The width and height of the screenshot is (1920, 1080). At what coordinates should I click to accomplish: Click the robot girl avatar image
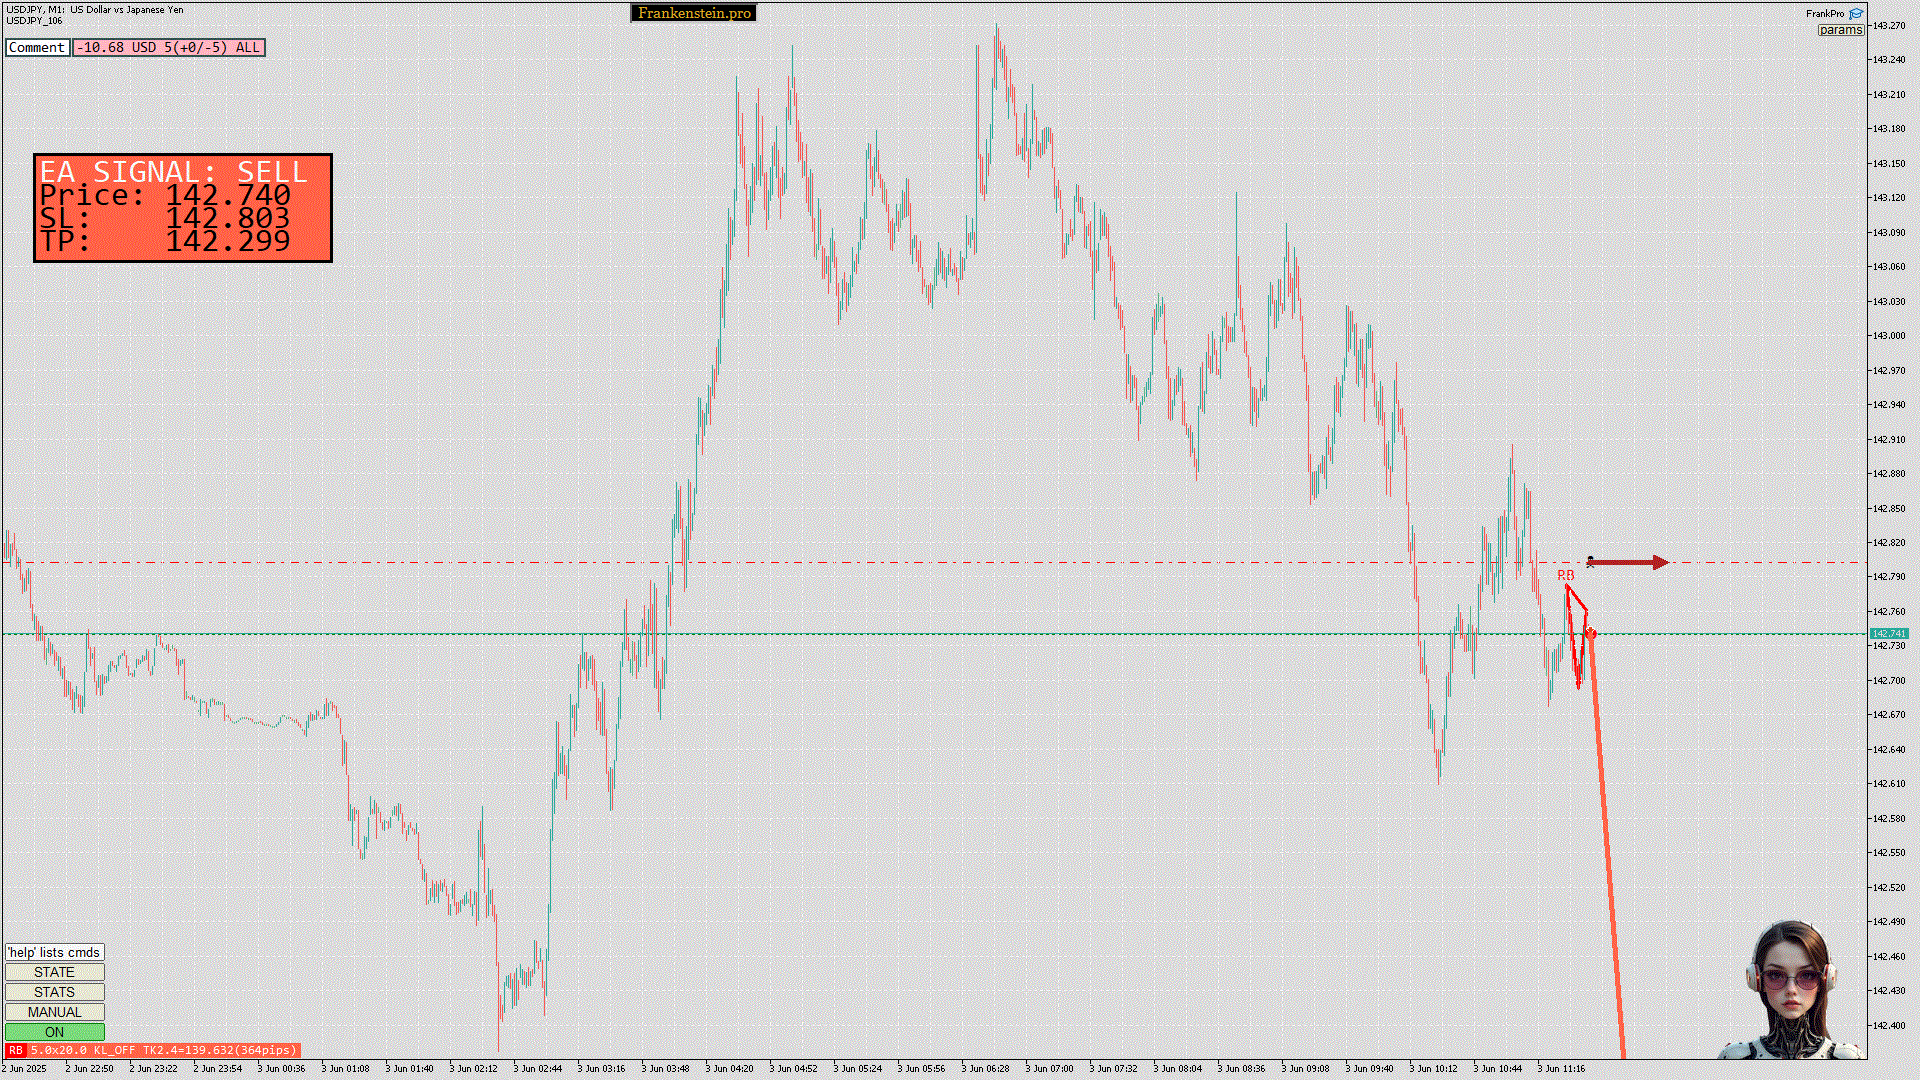(x=1791, y=990)
